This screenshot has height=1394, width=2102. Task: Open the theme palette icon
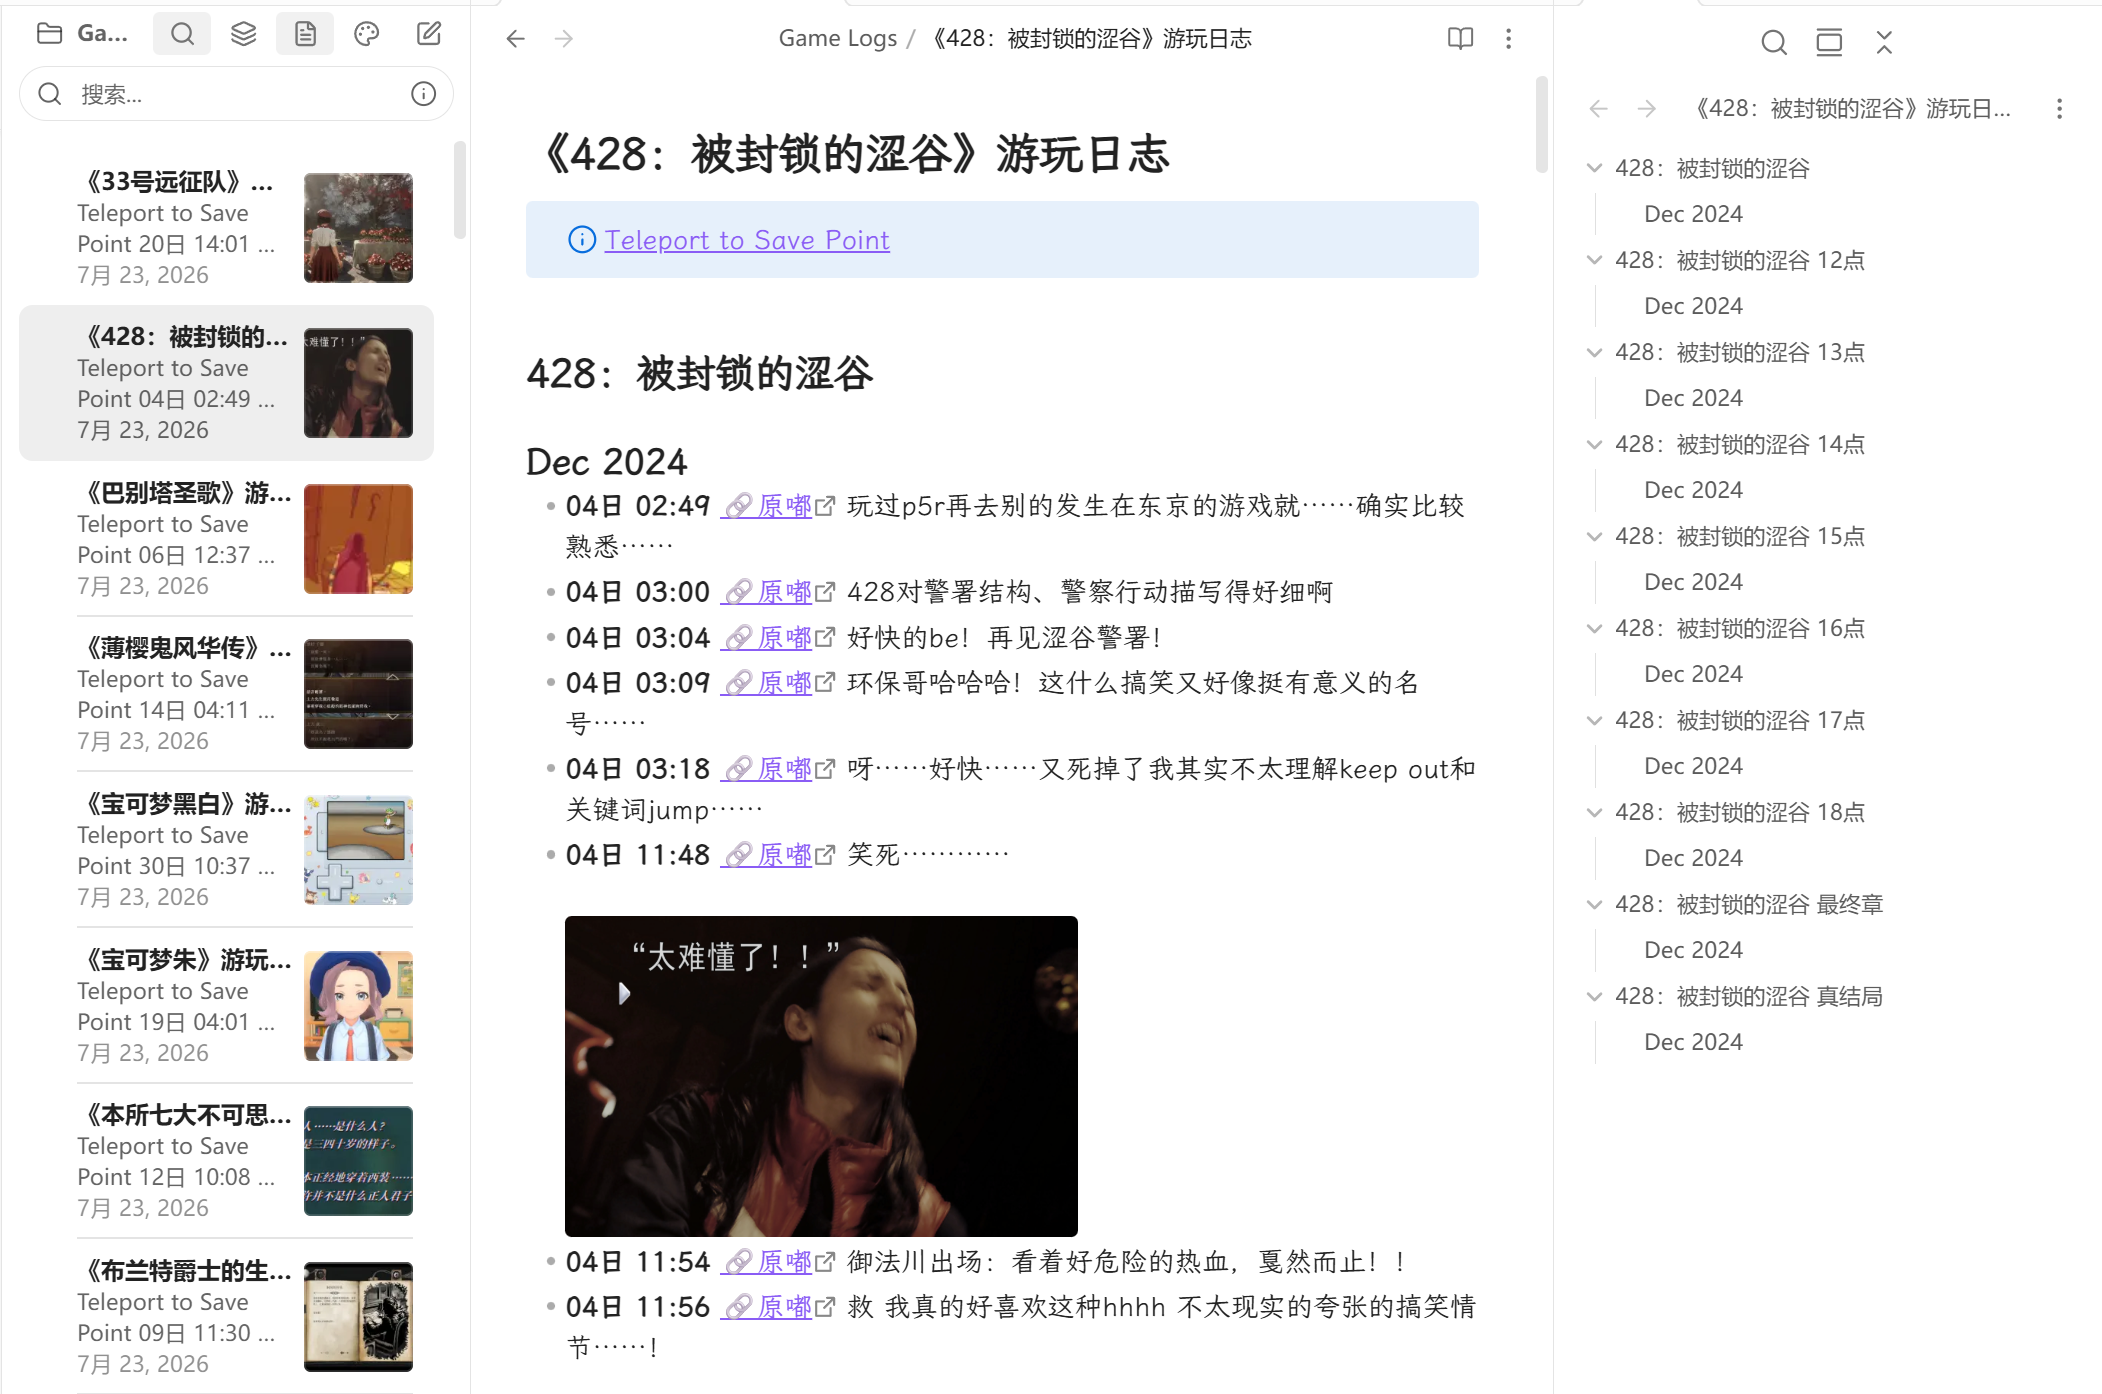[367, 34]
